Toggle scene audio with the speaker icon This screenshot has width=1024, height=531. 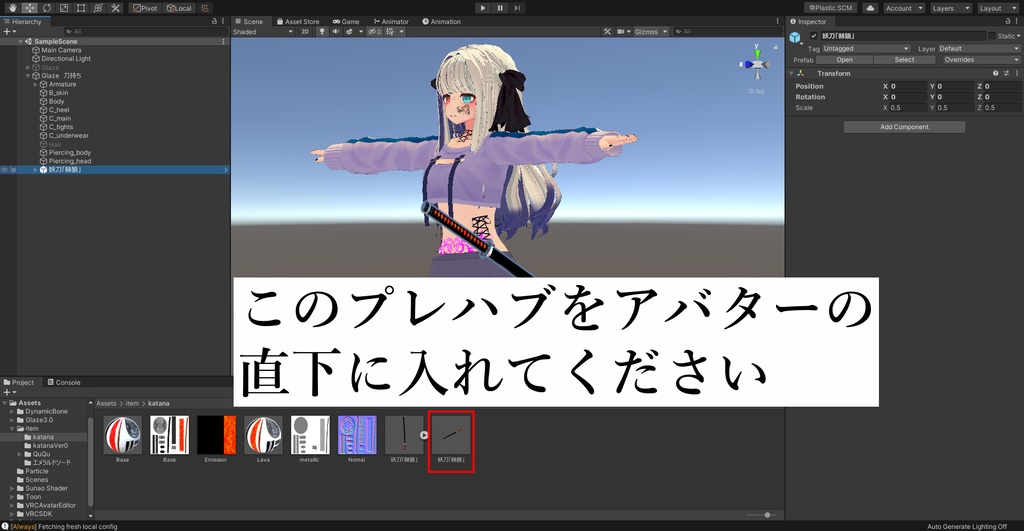point(336,31)
